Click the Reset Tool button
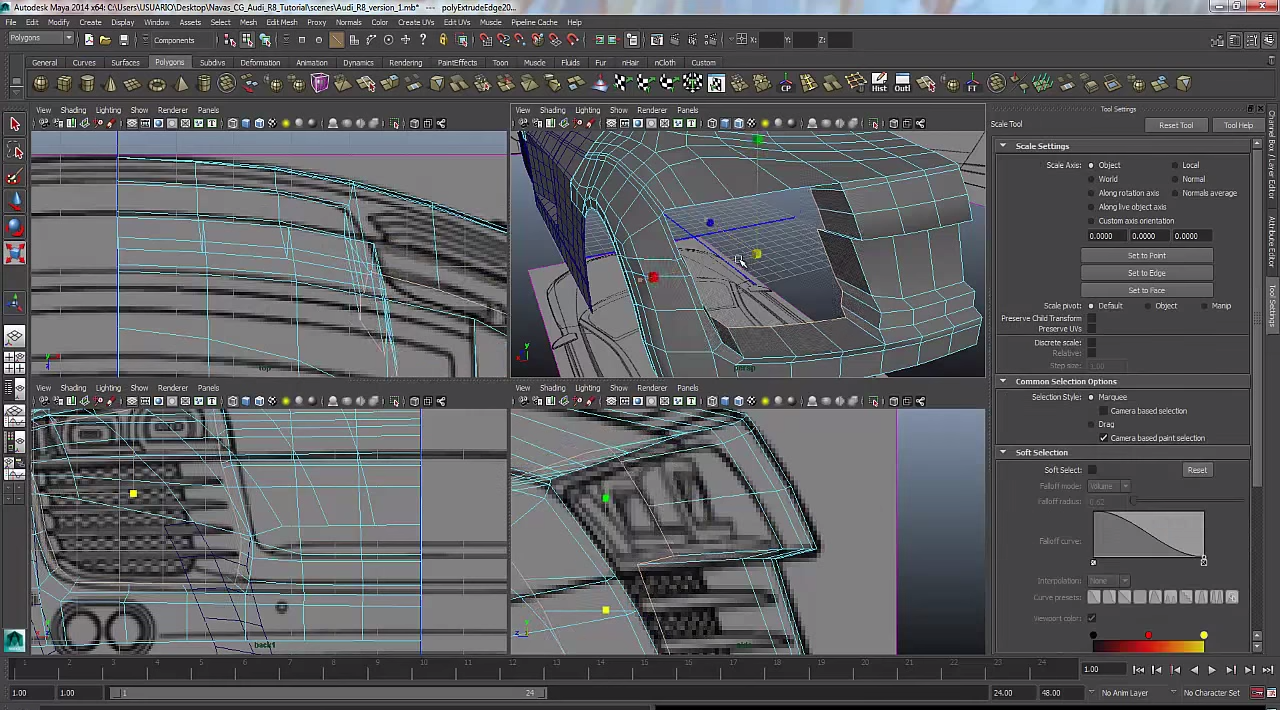The height and width of the screenshot is (710, 1280). pos(1176,125)
